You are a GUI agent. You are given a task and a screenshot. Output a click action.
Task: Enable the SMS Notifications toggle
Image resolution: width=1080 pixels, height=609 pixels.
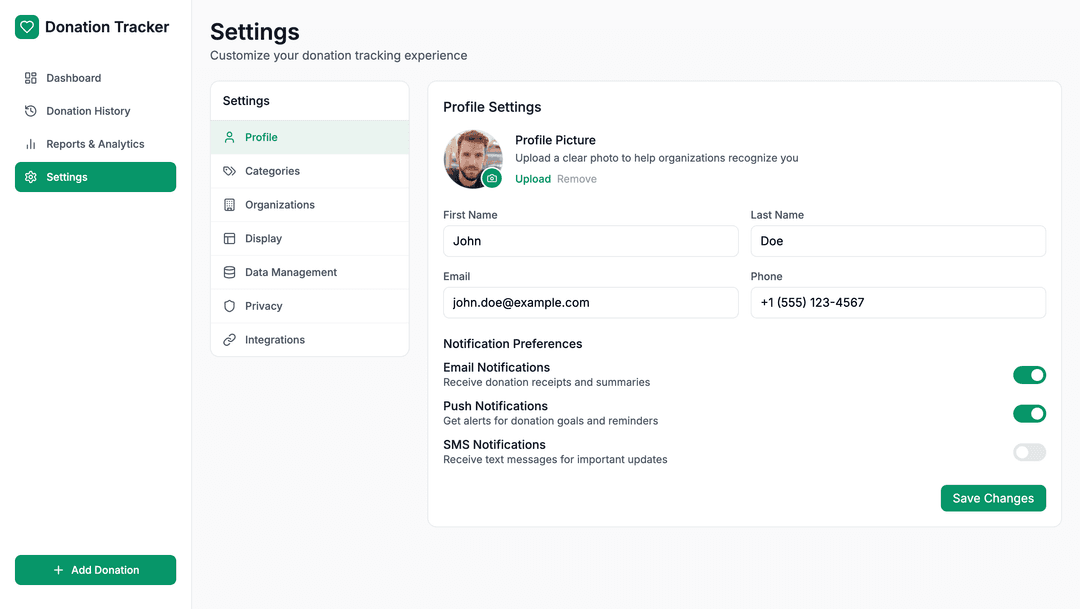coord(1029,452)
